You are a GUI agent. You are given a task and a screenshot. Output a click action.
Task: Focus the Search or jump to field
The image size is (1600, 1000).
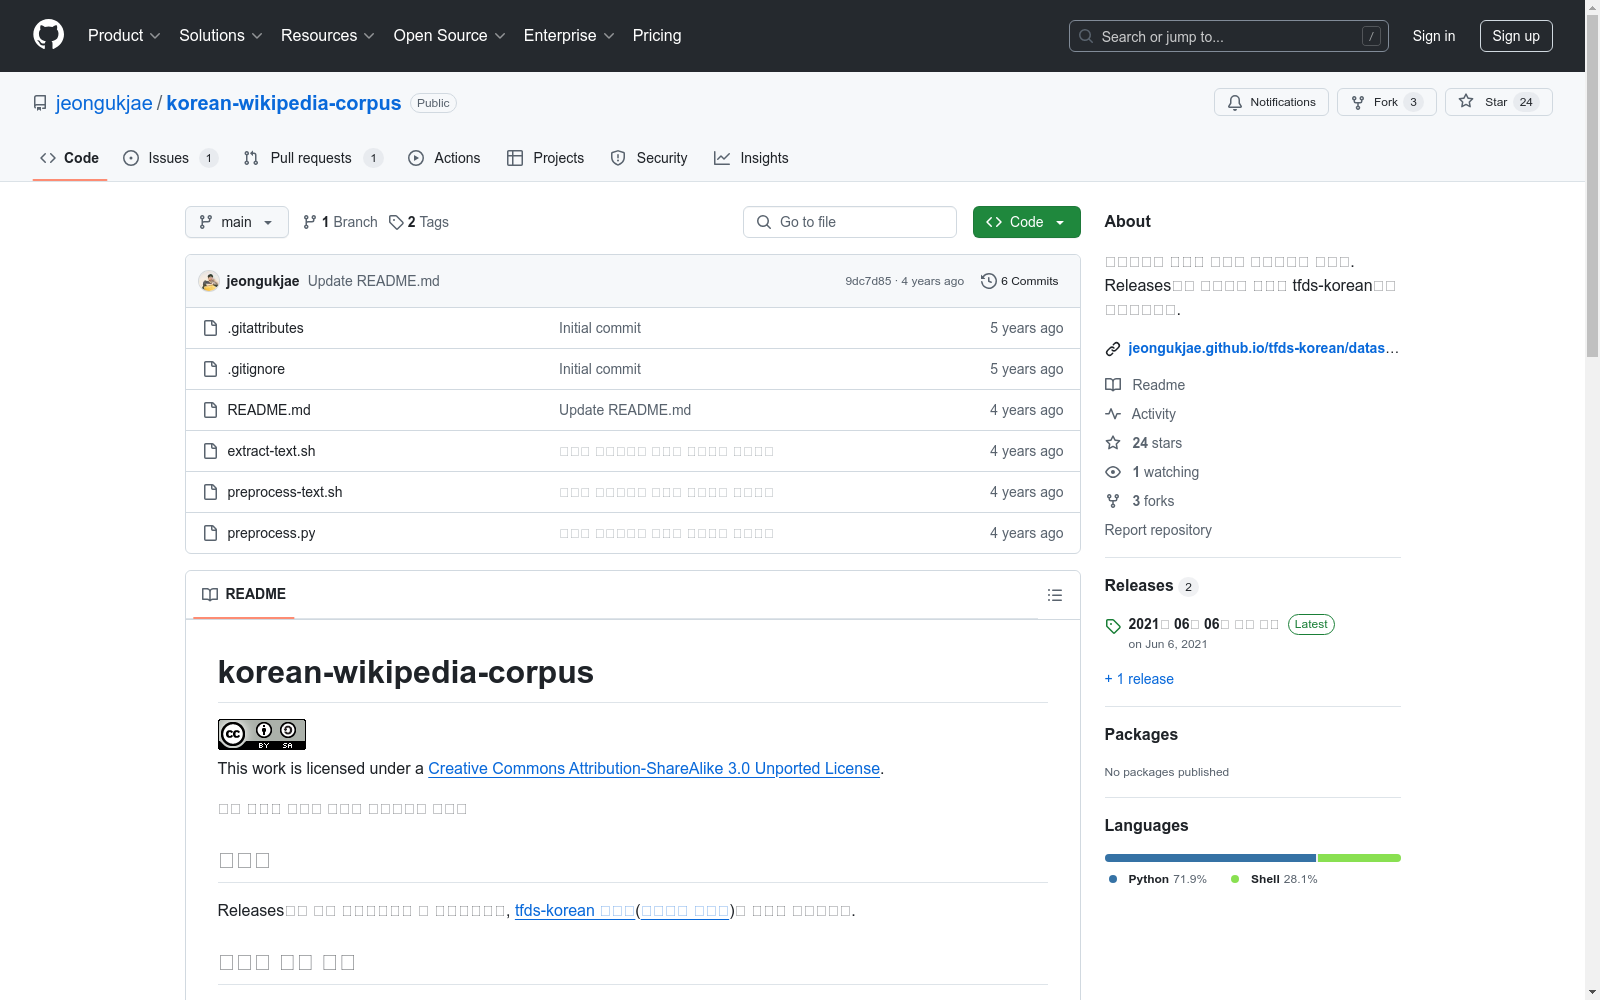1229,36
